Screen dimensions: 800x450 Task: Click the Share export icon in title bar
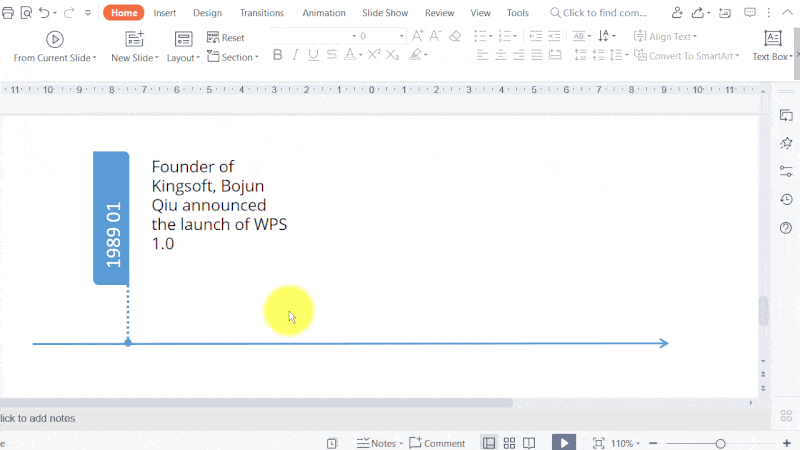click(697, 13)
